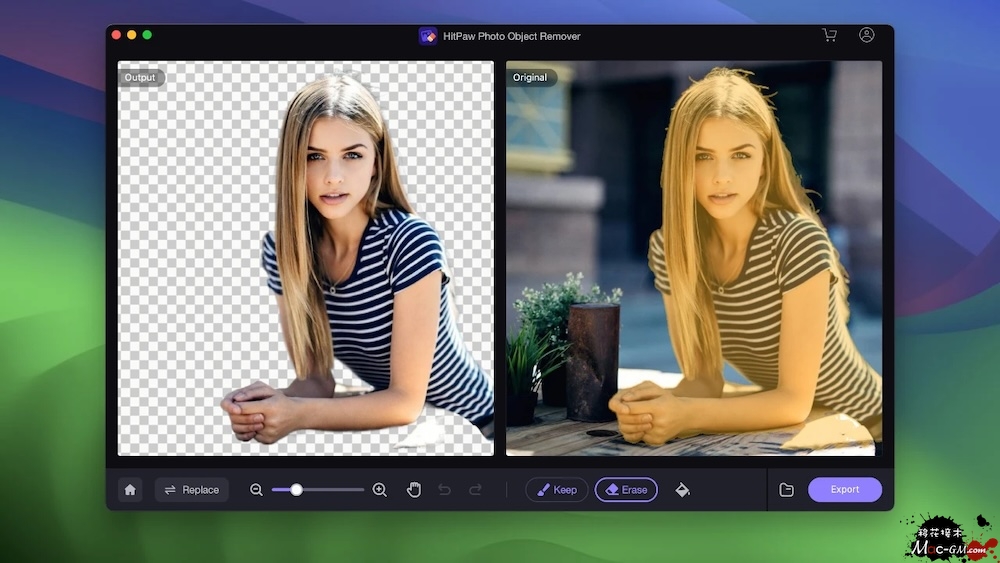The width and height of the screenshot is (1000, 563).
Task: Click the Replace button
Action: click(x=191, y=490)
